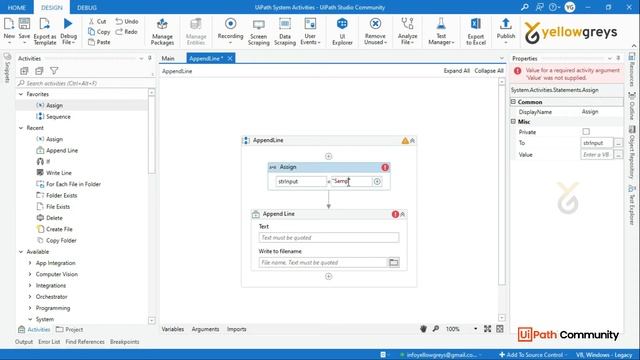640x360 pixels.
Task: Open the Arguments panel
Action: point(205,329)
